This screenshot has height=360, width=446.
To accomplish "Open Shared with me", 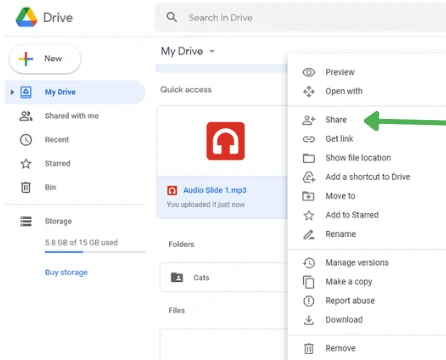I will click(x=72, y=116).
